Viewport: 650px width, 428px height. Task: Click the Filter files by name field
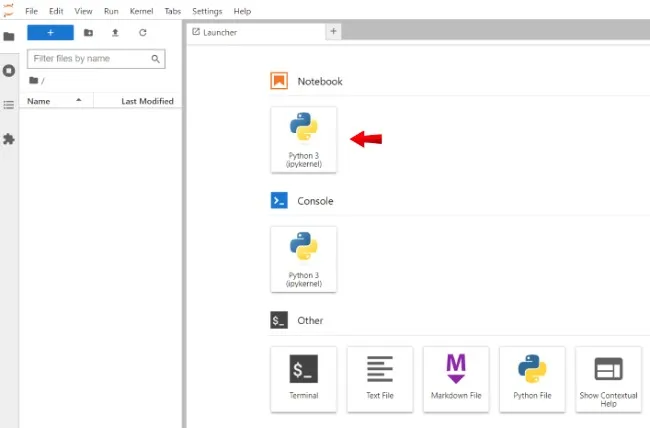pyautogui.click(x=96, y=59)
